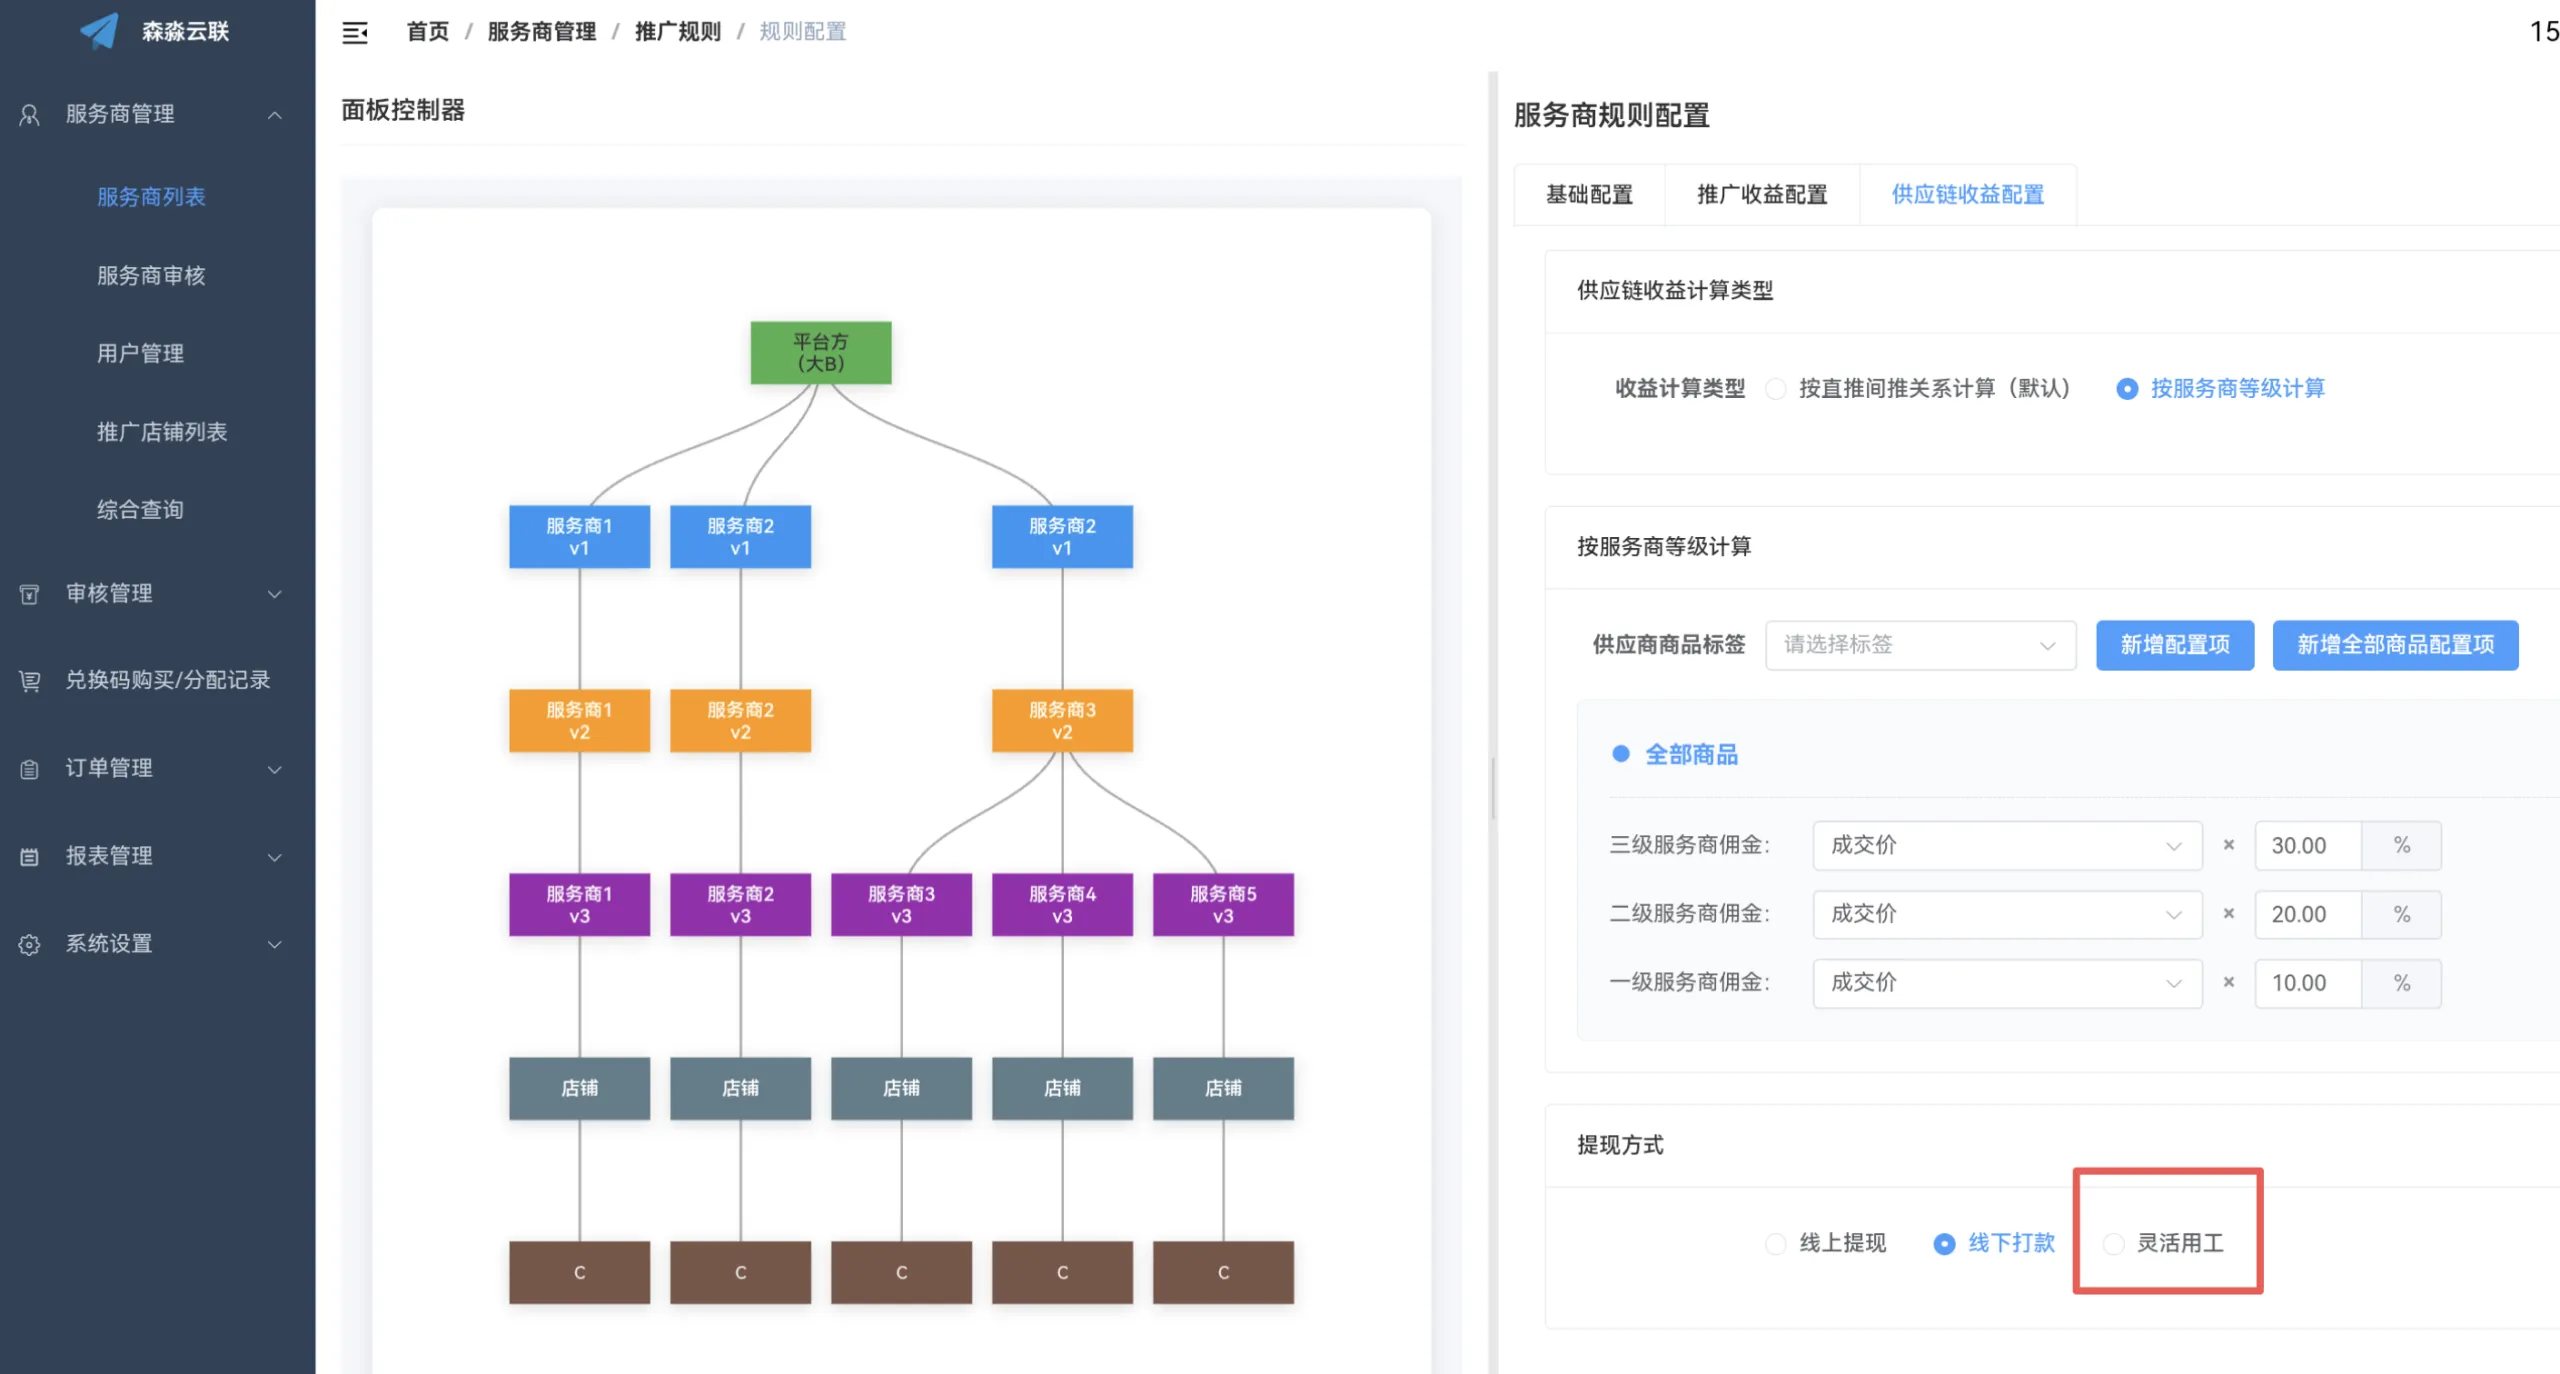
Task: Click the 报表管理 calendar icon
Action: pyautogui.click(x=28, y=855)
